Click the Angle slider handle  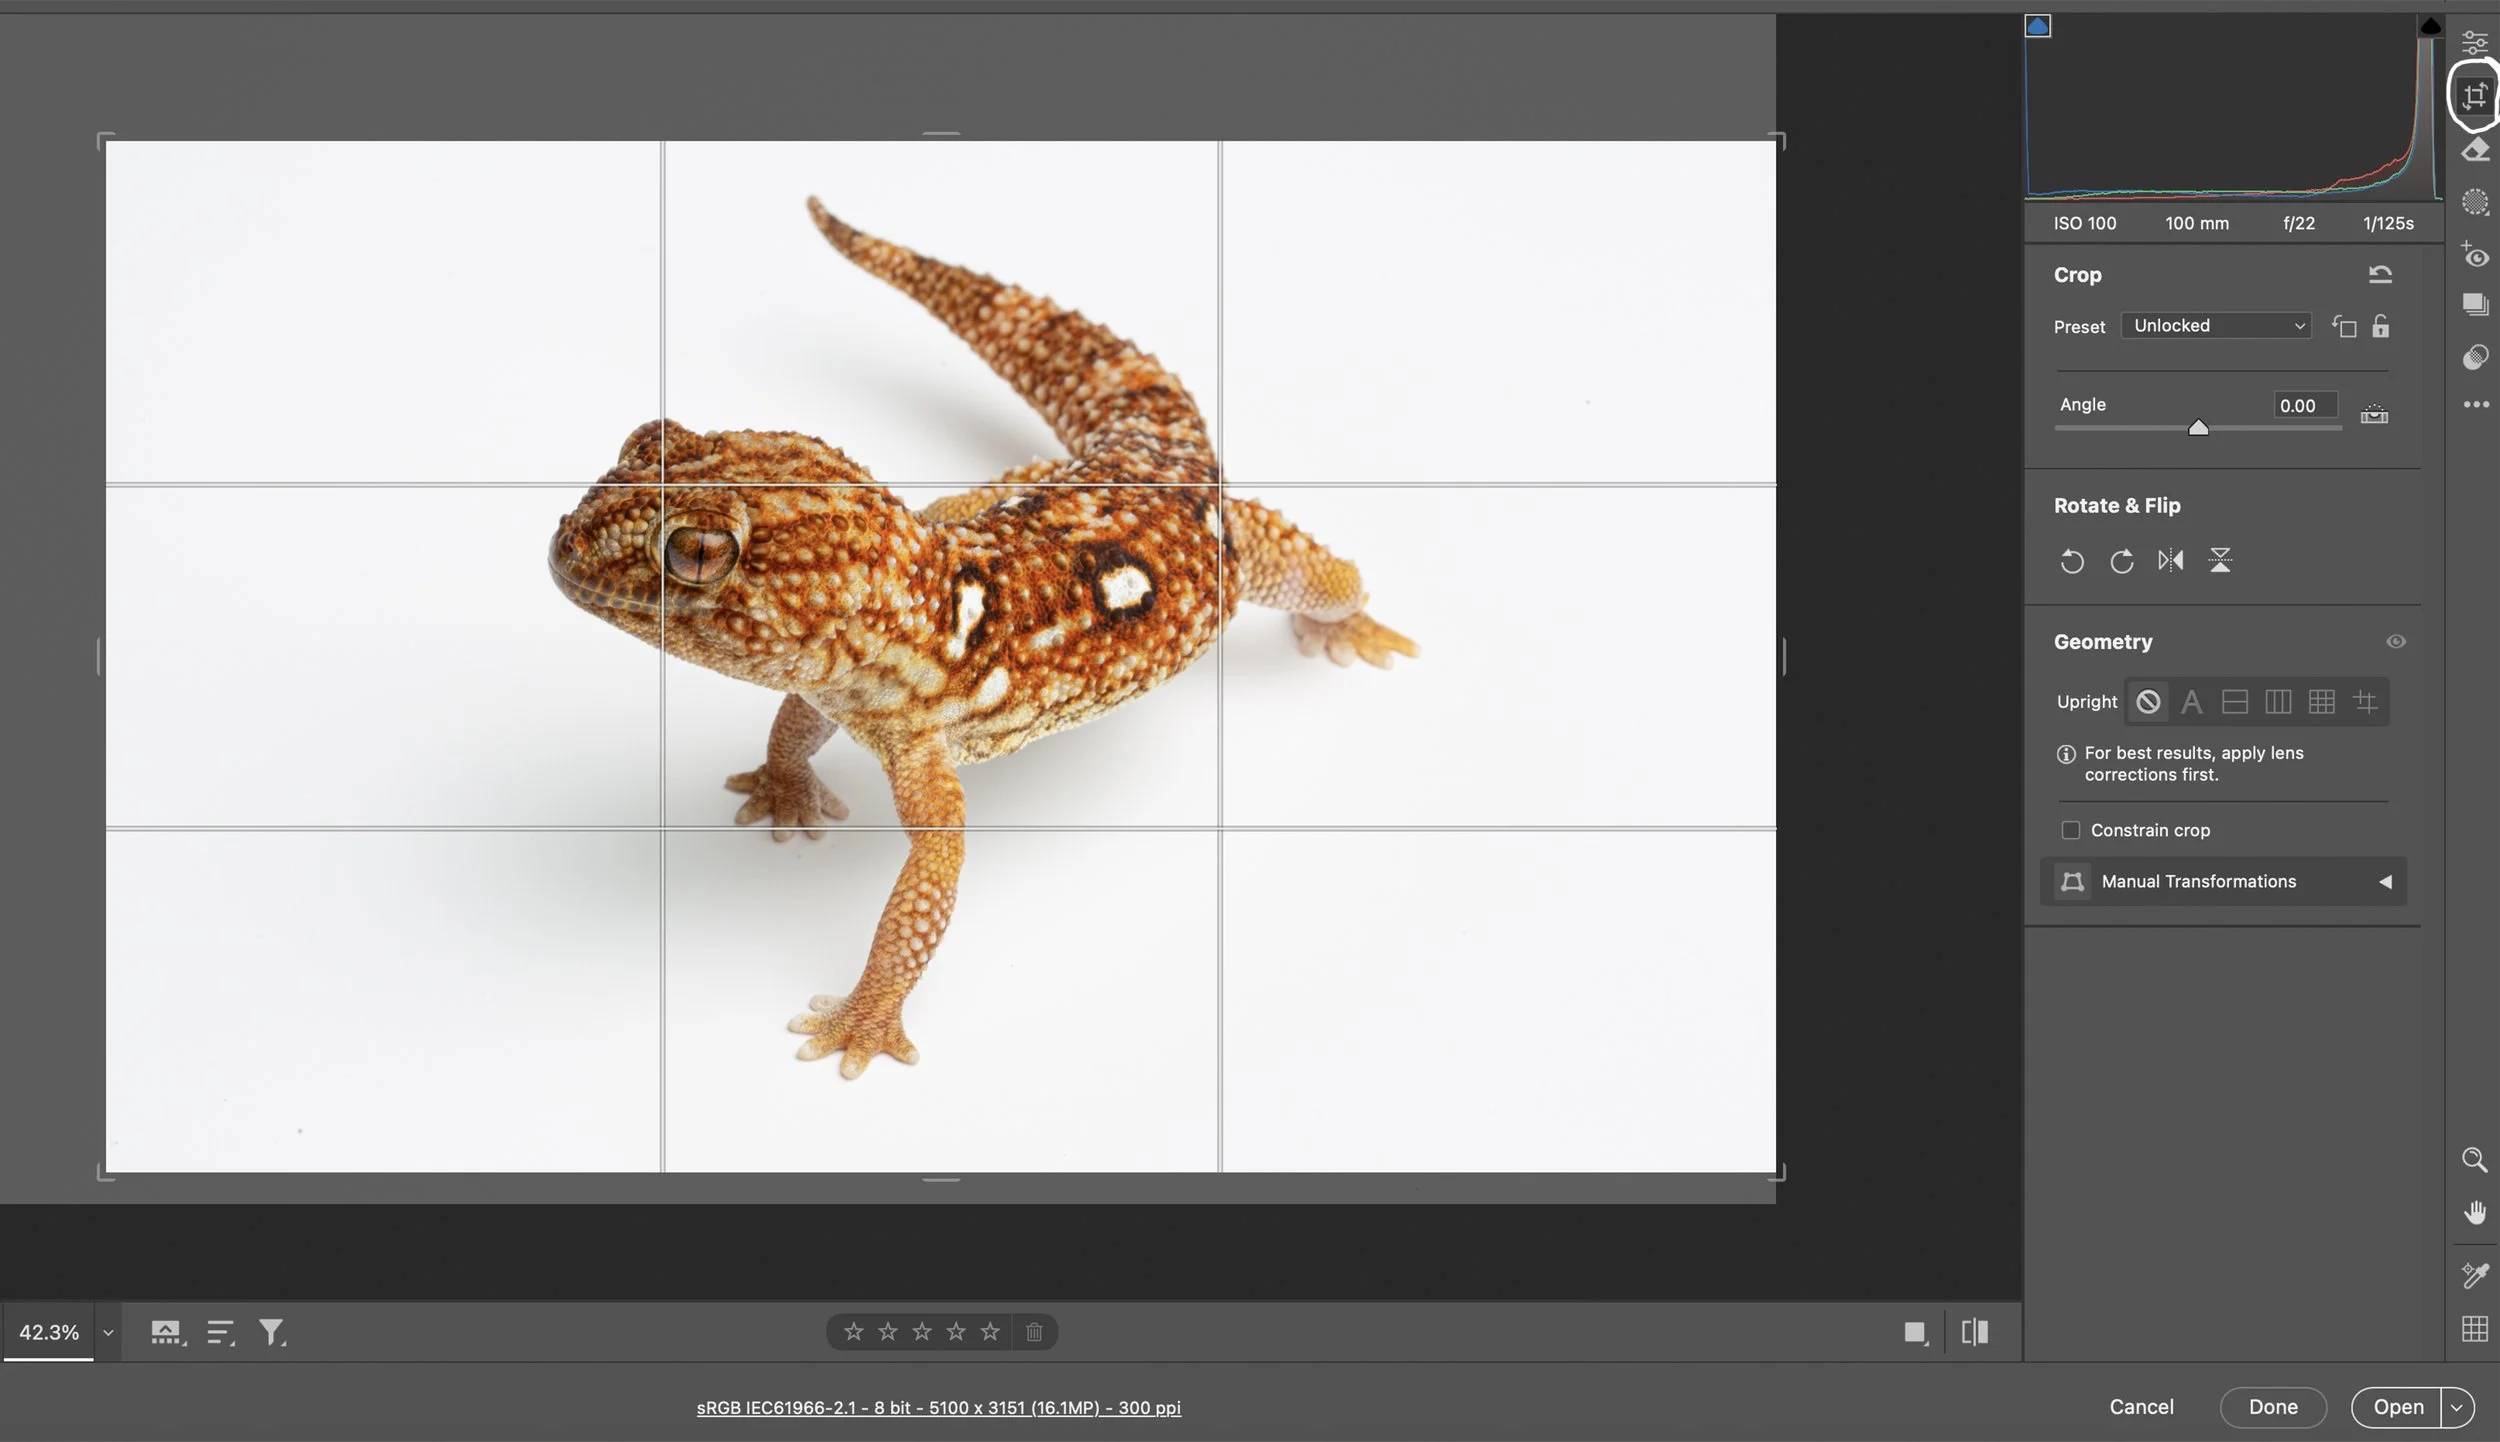pos(2198,428)
